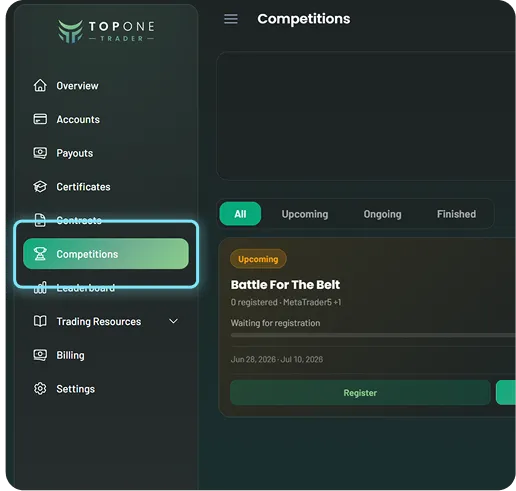Toggle the hamburger menu icon

click(x=231, y=19)
